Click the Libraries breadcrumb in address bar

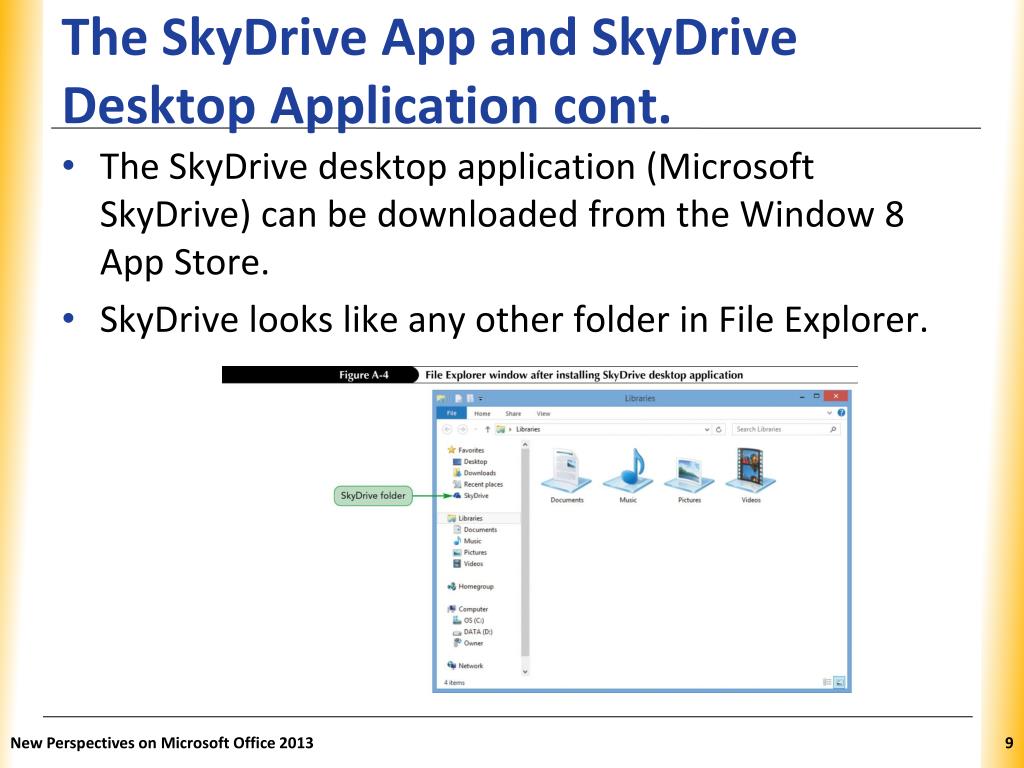coord(528,429)
